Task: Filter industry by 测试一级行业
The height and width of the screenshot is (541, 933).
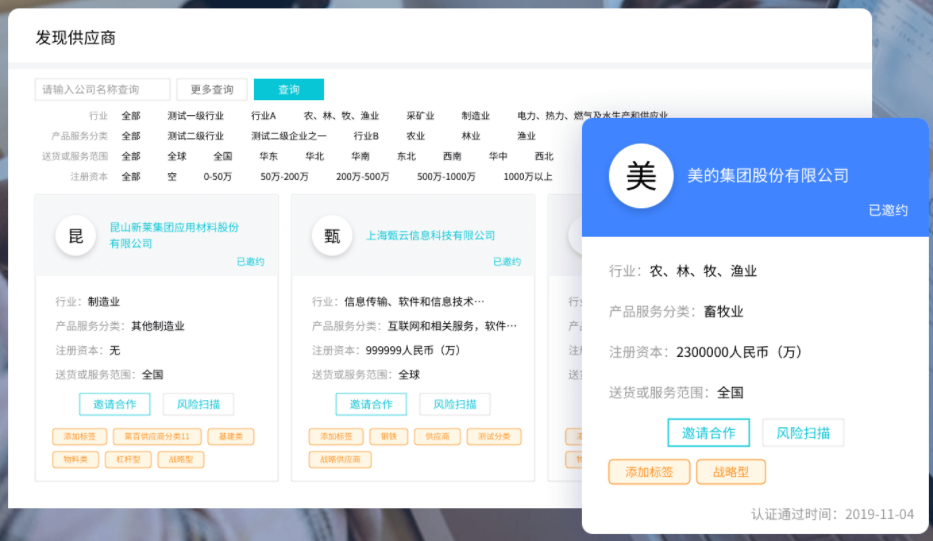Action: coord(195,115)
